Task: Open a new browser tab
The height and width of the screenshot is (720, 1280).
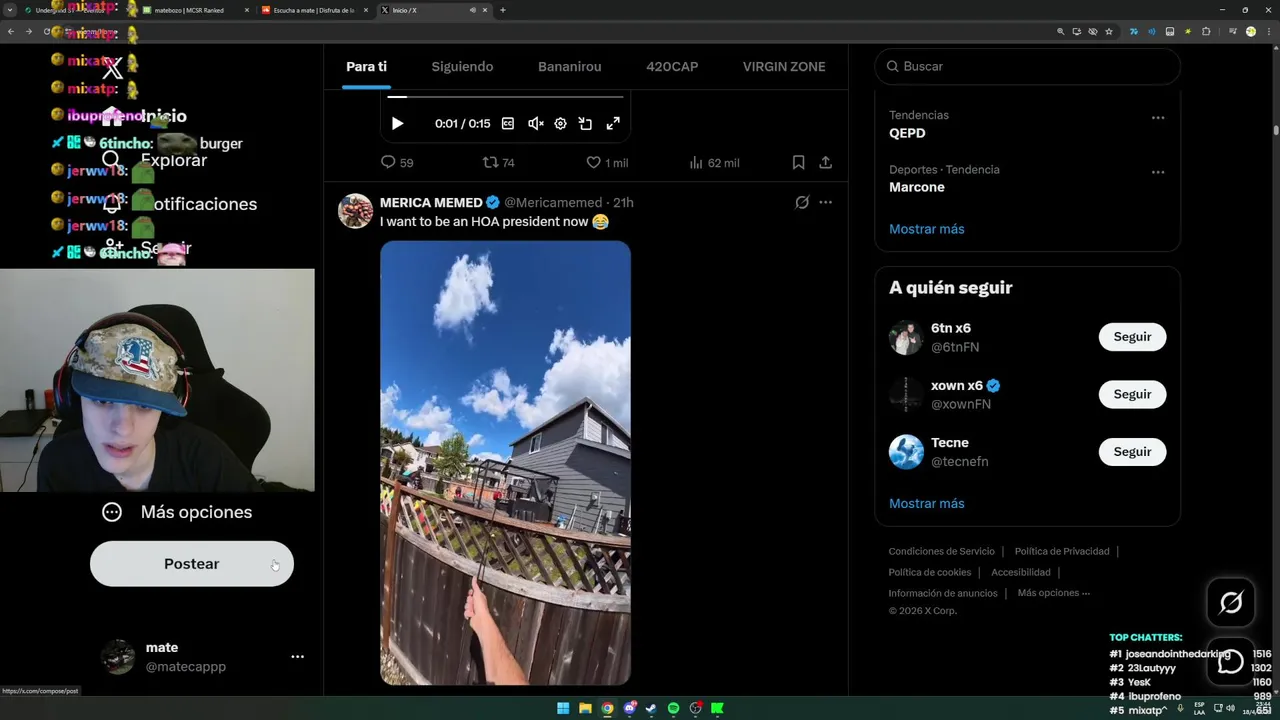Action: coord(502,10)
